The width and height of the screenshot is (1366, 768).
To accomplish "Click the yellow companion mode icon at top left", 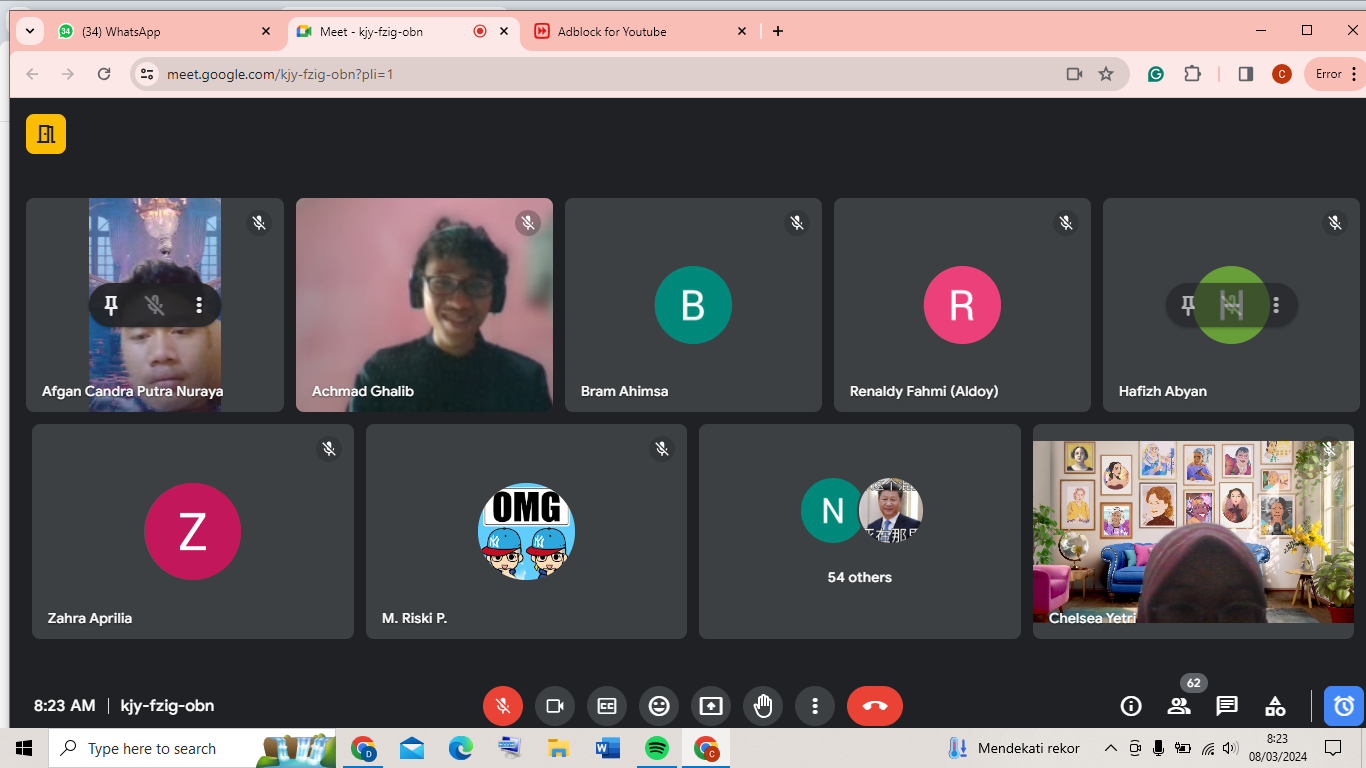I will [x=46, y=134].
